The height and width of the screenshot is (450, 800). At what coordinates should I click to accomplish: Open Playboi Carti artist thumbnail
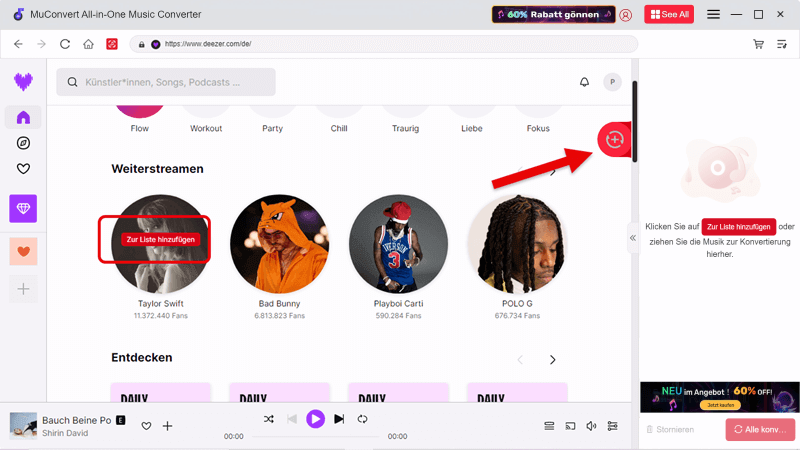(x=398, y=244)
